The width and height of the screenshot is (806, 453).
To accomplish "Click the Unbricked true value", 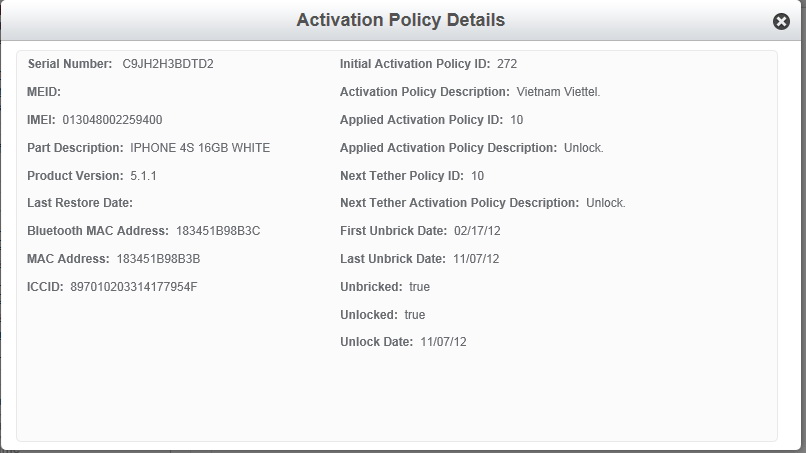I will point(419,287).
